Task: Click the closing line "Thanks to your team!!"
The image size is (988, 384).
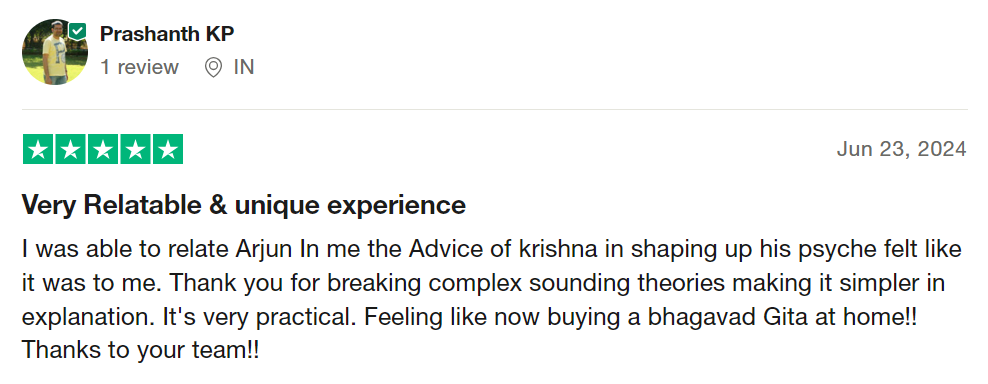Action: (141, 350)
